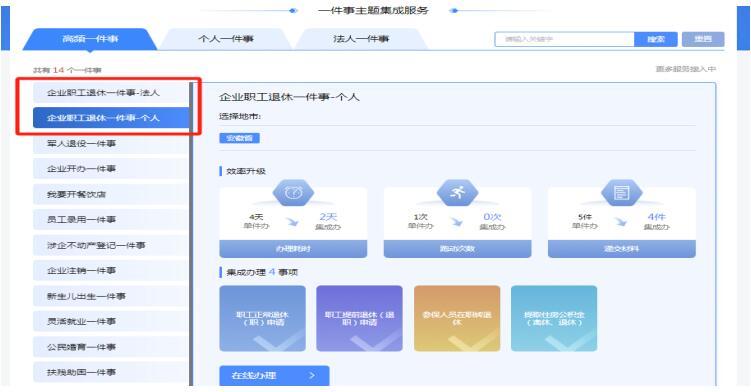Viewport: 751px width, 392px height.
Task: Open the 职工提前退休（退职）申请 tile
Action: point(360,319)
